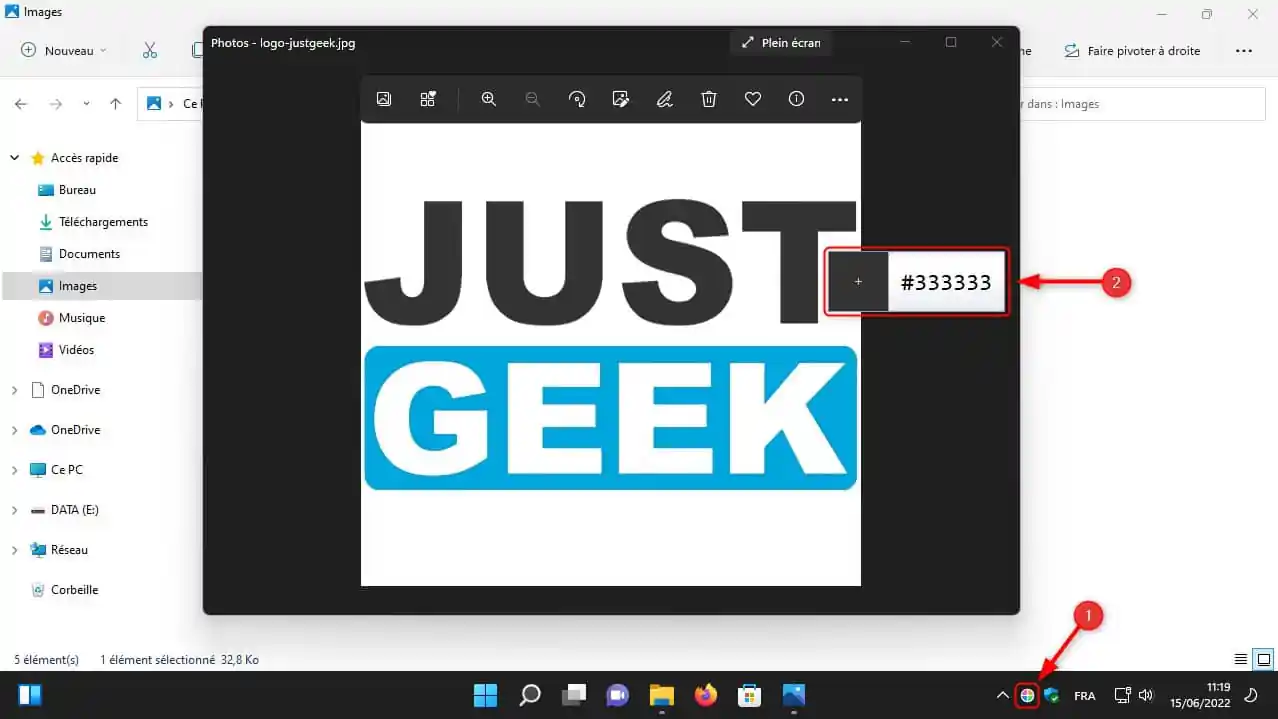This screenshot has width=1278, height=719.
Task: Expand the cloud OneDrive tree node
Action: click(x=14, y=430)
